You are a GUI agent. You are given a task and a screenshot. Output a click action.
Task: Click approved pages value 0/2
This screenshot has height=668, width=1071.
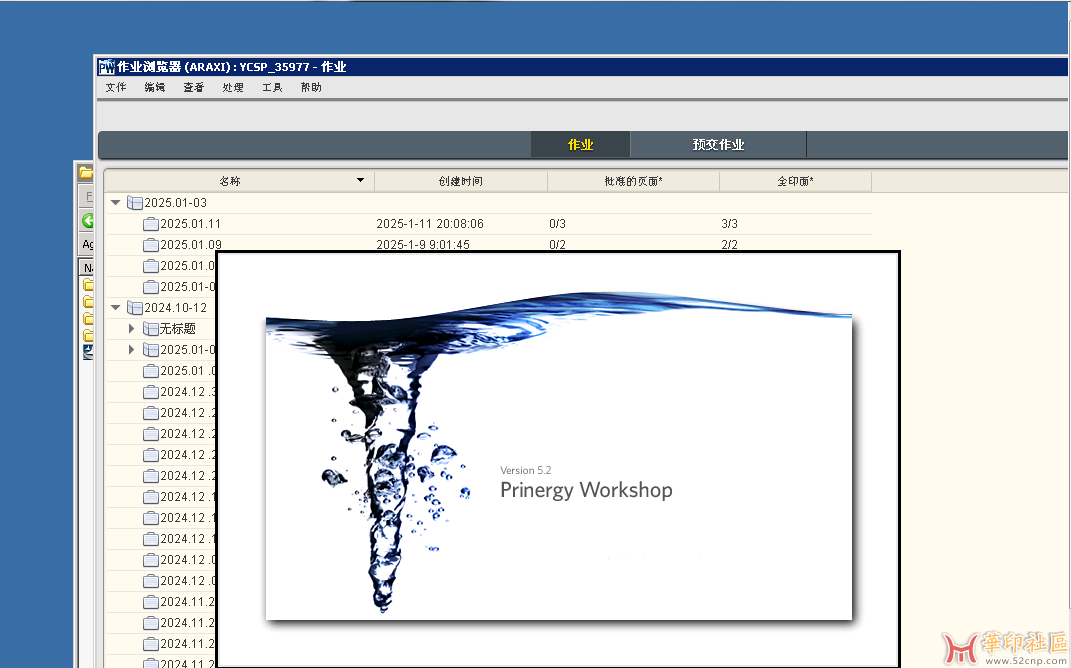point(557,245)
